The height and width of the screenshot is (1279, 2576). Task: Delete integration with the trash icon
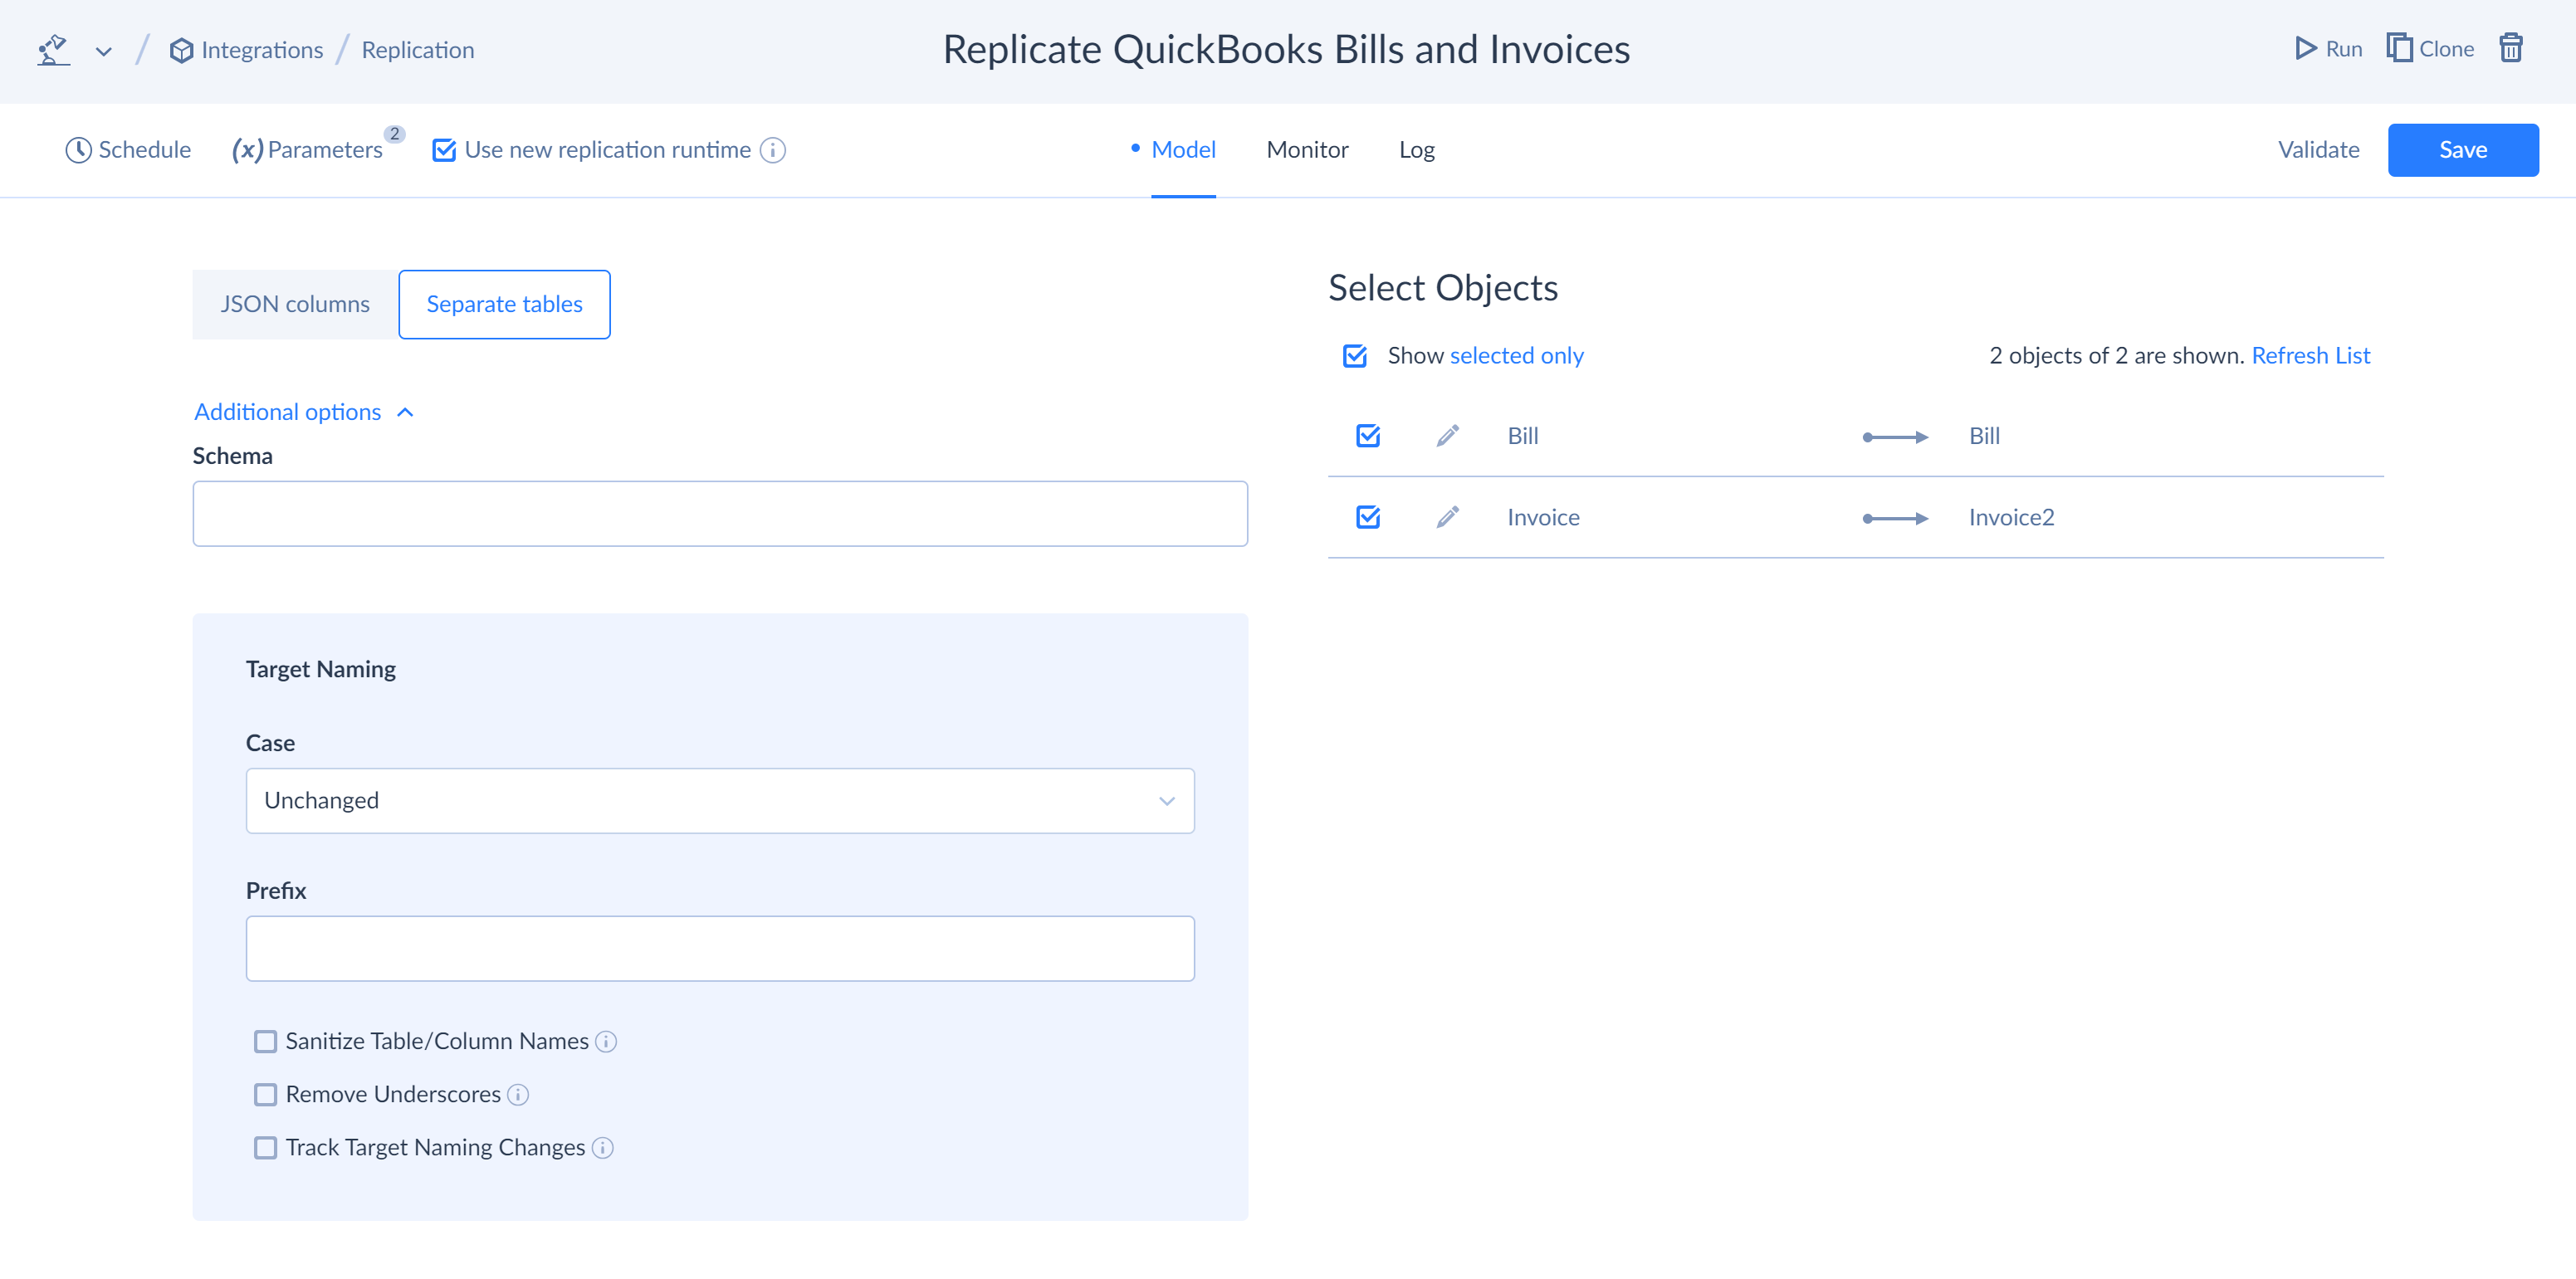click(x=2511, y=48)
